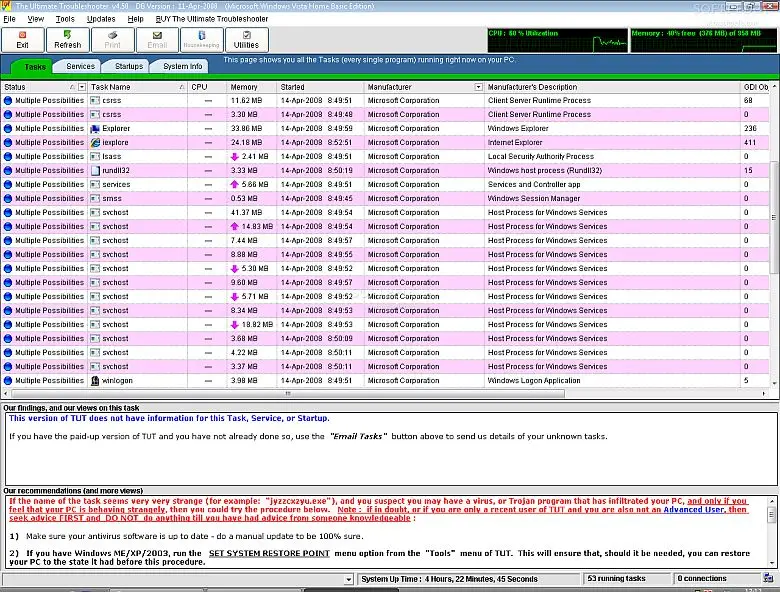
Task: Click the services task icon
Action: point(95,185)
